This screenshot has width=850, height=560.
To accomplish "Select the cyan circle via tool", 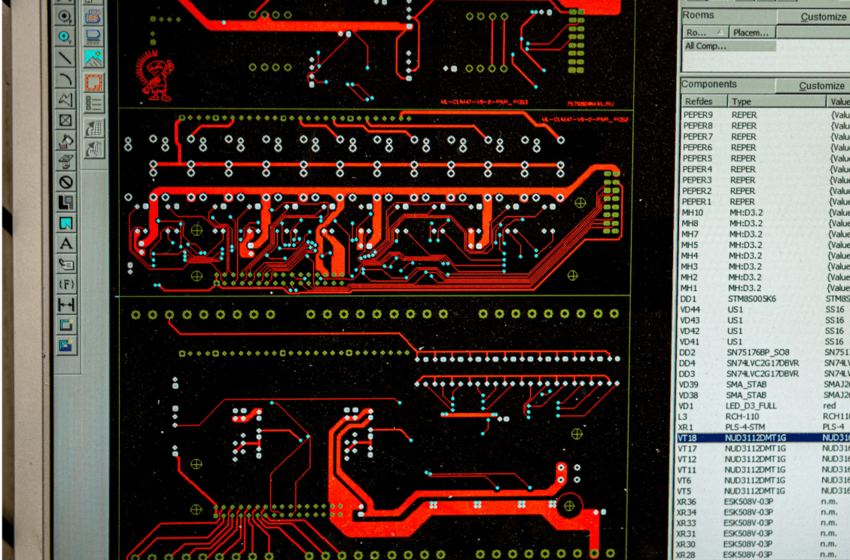I will coord(65,36).
